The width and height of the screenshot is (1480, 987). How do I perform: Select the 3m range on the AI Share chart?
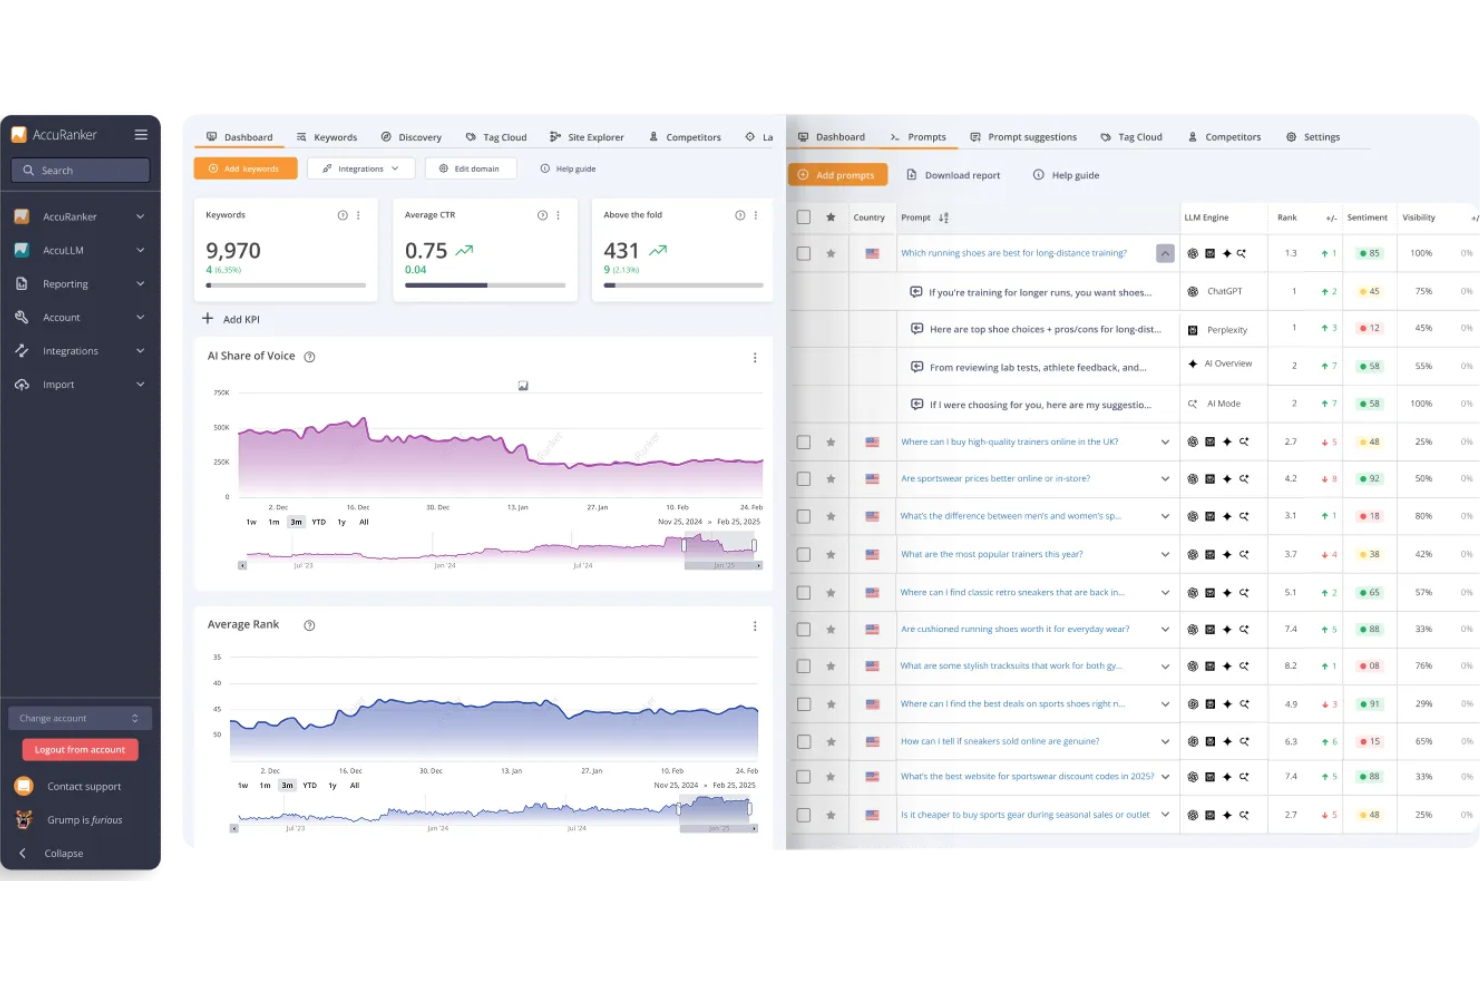pyautogui.click(x=295, y=521)
